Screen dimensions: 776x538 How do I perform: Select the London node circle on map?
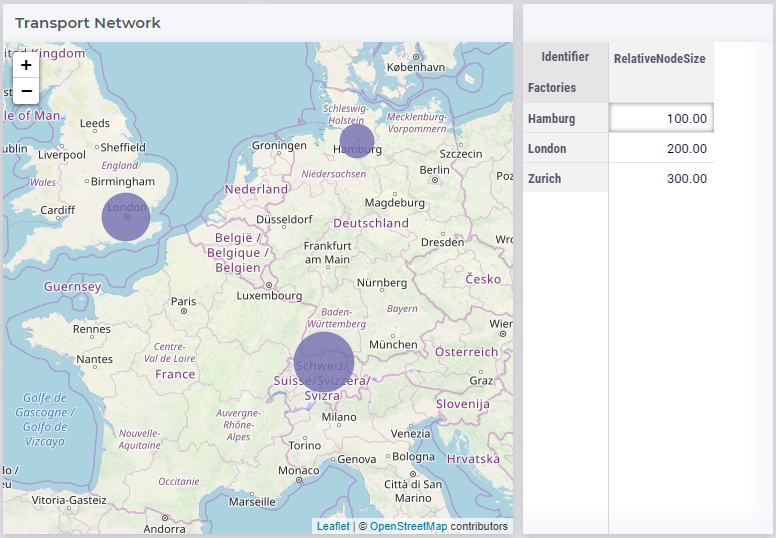click(x=126, y=217)
